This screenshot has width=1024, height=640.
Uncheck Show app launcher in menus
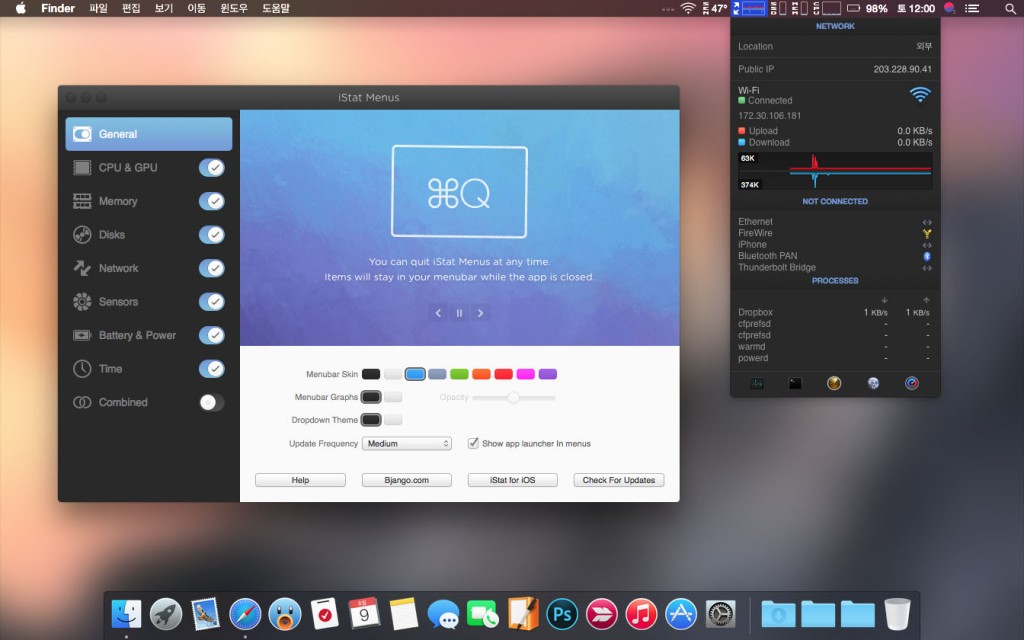click(x=473, y=443)
